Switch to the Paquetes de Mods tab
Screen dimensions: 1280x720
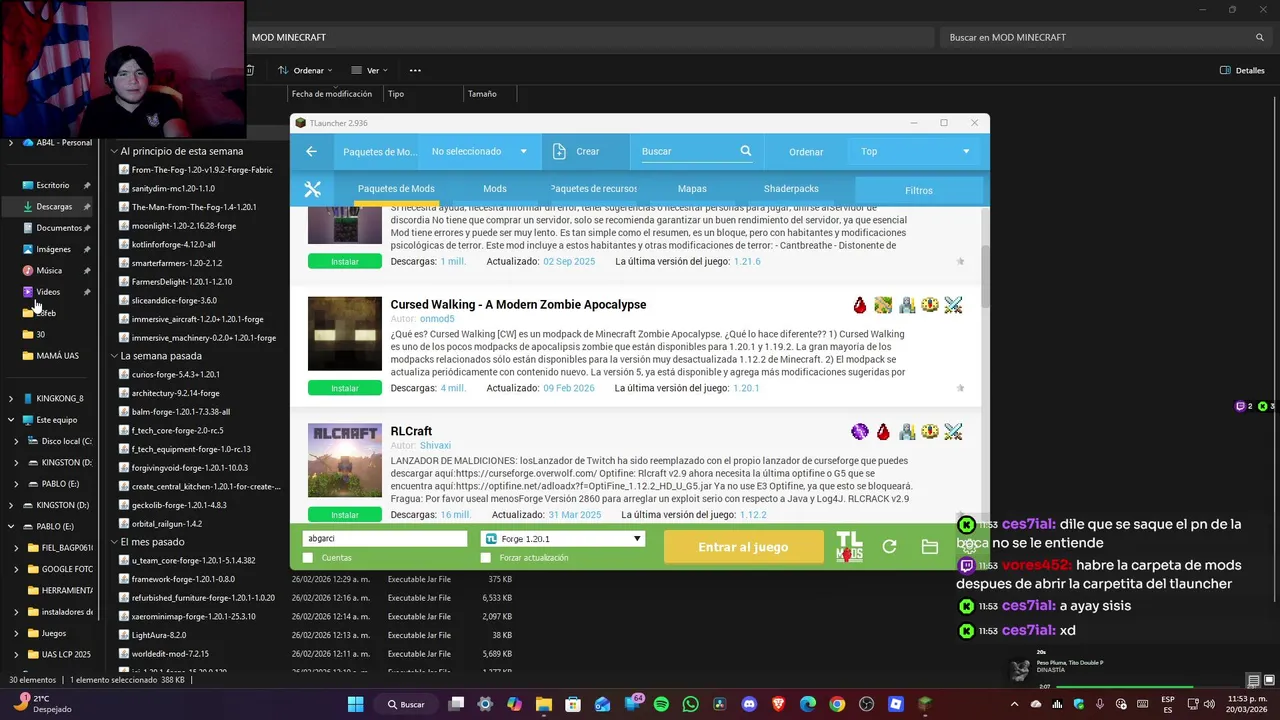[x=396, y=189]
